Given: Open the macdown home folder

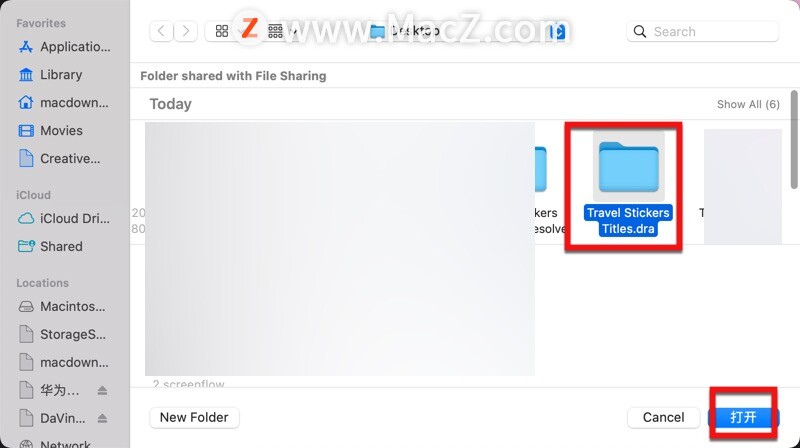Looking at the screenshot, I should pyautogui.click(x=63, y=103).
